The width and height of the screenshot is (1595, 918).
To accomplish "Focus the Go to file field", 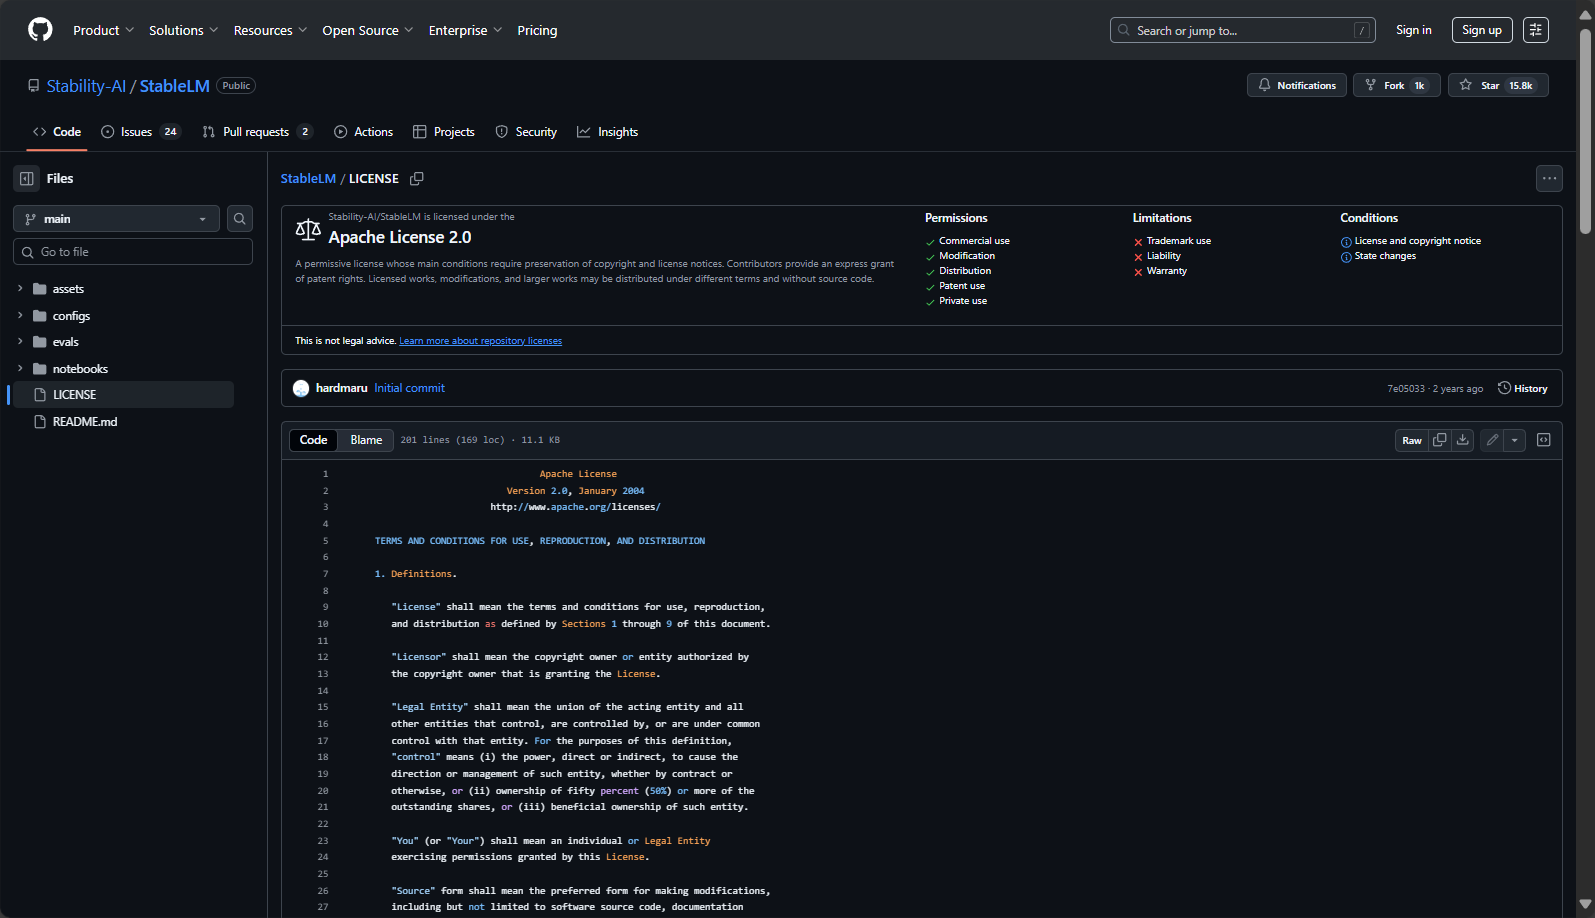I will point(133,252).
